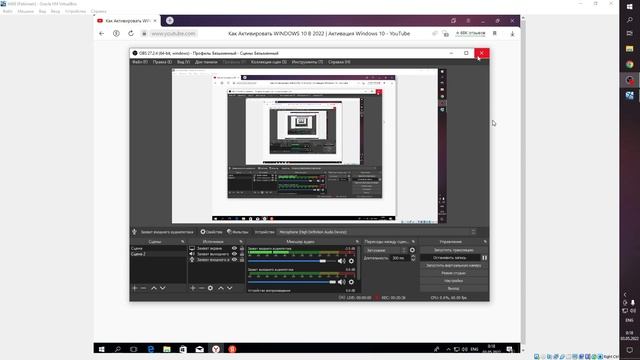The width and height of the screenshot is (640, 360).
Task: Move source up with arrow under Sources list
Action: 221,288
